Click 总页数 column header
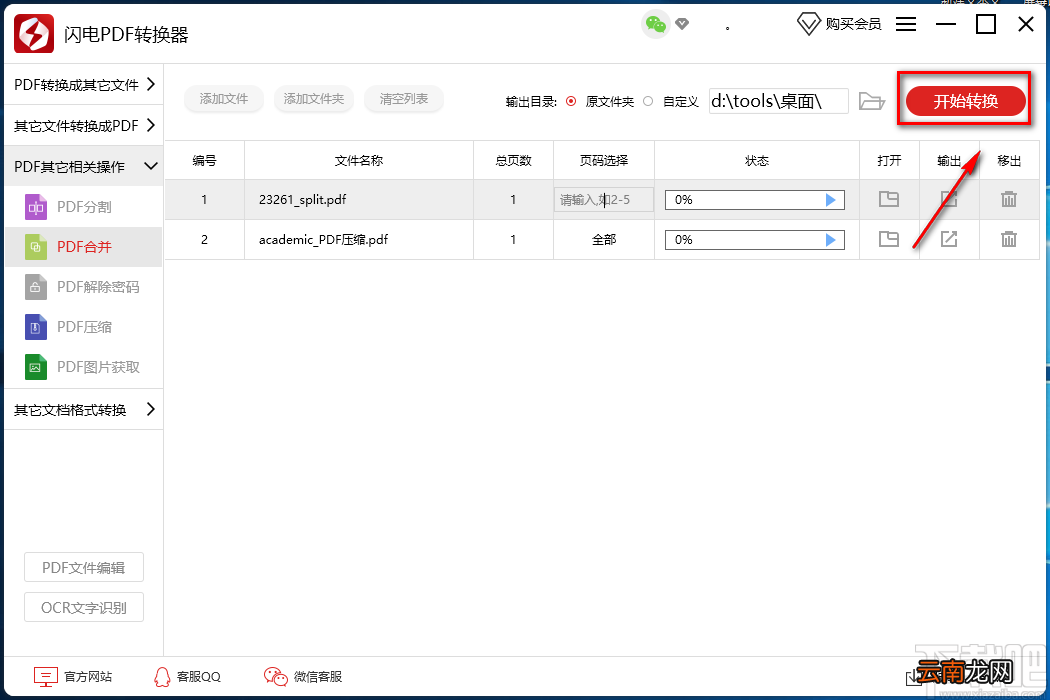 coord(513,161)
